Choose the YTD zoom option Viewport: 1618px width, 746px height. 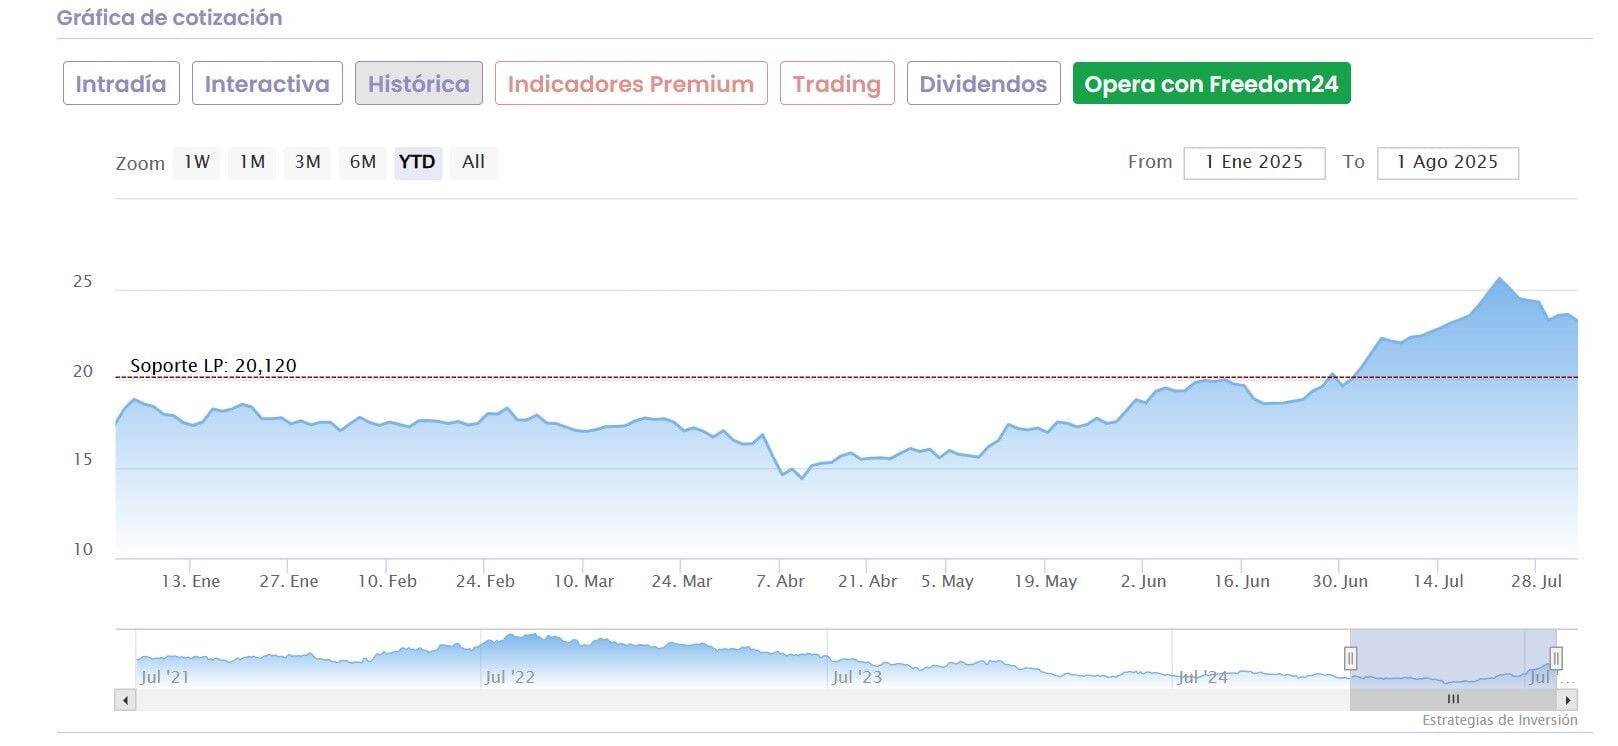tap(417, 162)
